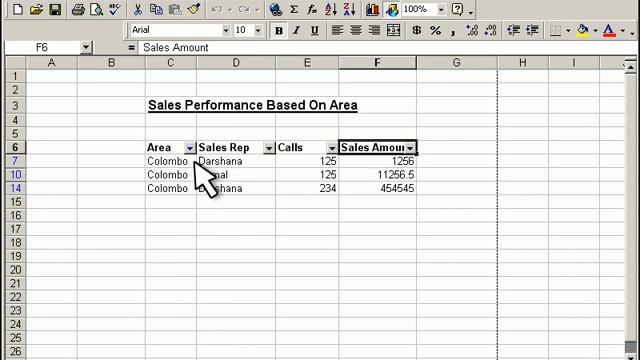Toggle bold formatting
This screenshot has height=360, width=640.
coord(279,30)
